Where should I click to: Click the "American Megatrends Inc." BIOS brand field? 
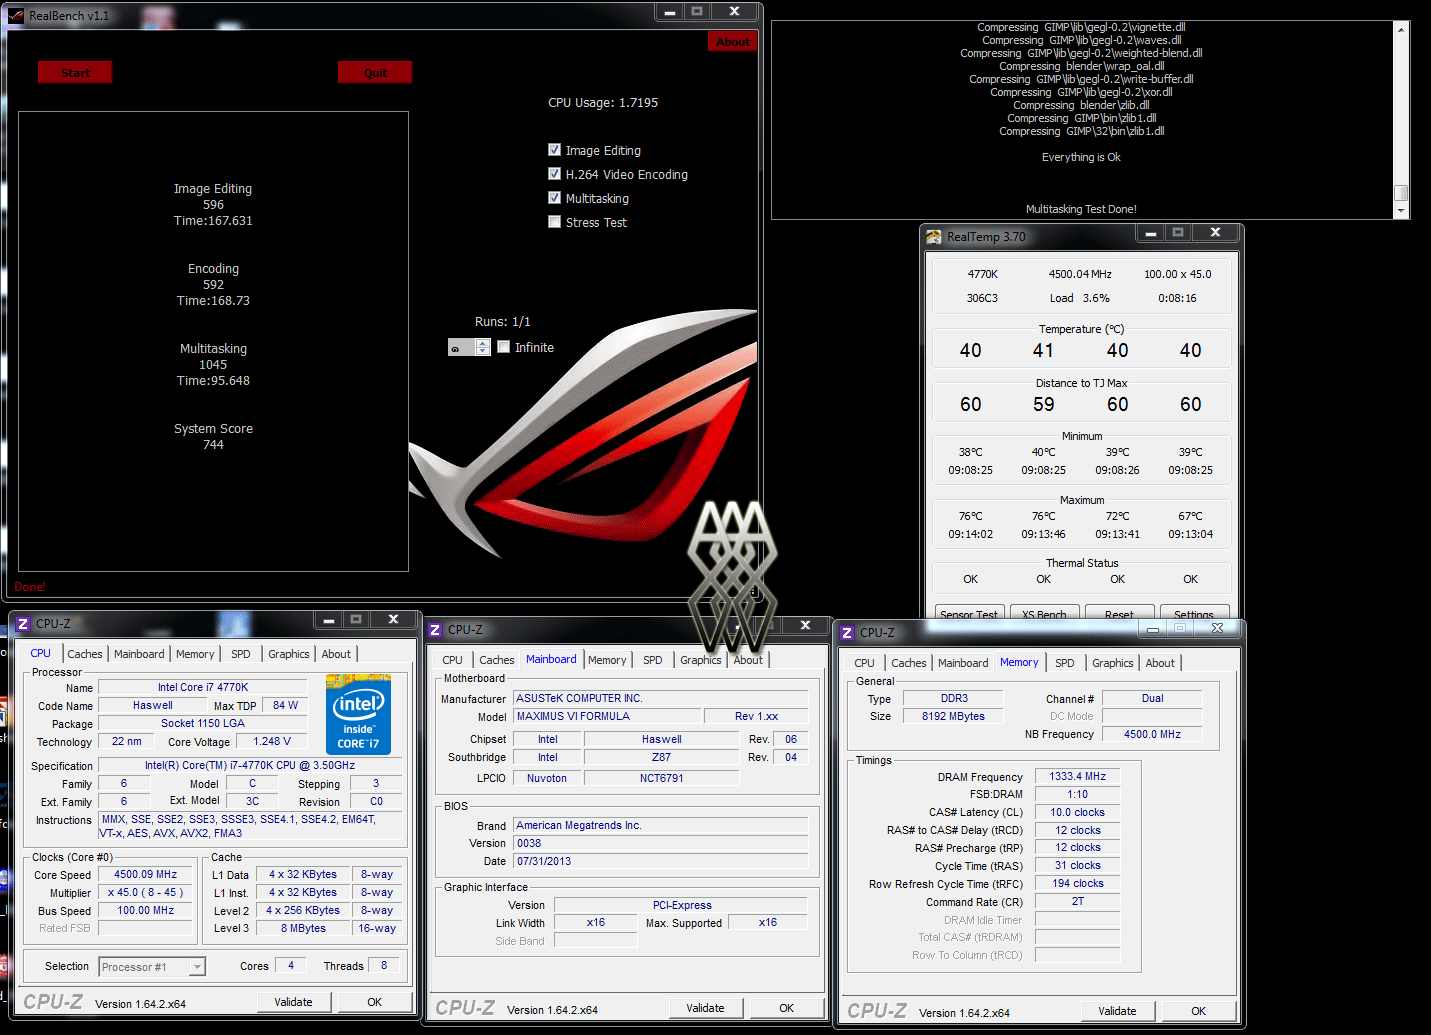(x=661, y=825)
